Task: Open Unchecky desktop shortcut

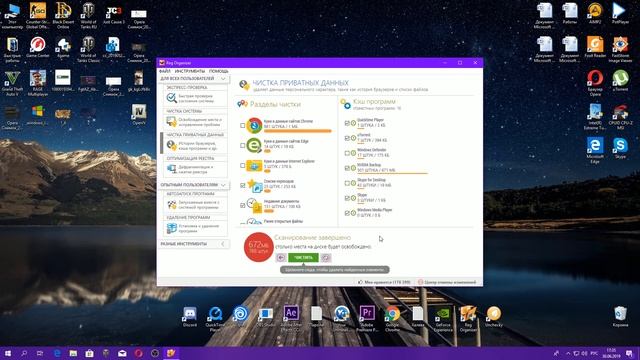Action: click(494, 317)
